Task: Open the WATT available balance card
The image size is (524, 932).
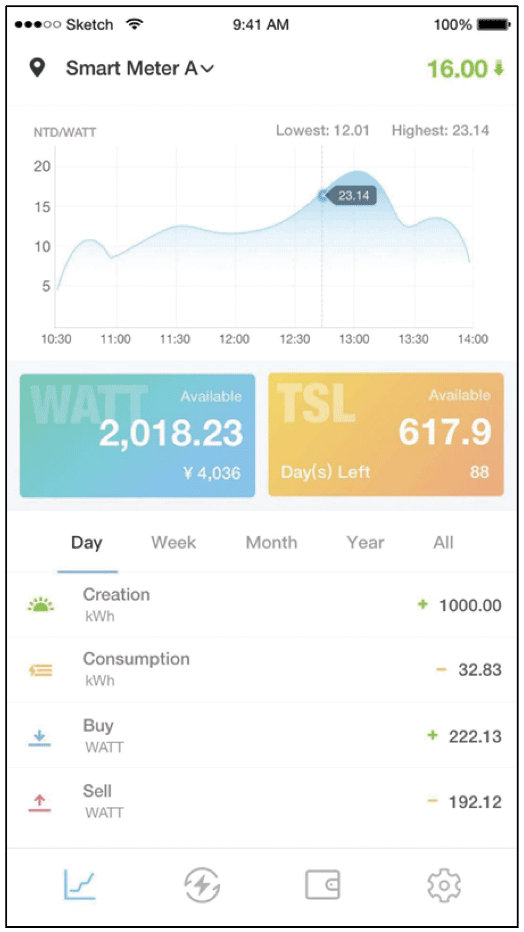Action: (137, 435)
